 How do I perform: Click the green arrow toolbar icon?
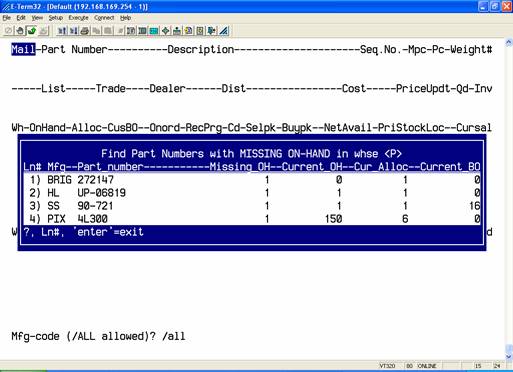tap(32, 31)
